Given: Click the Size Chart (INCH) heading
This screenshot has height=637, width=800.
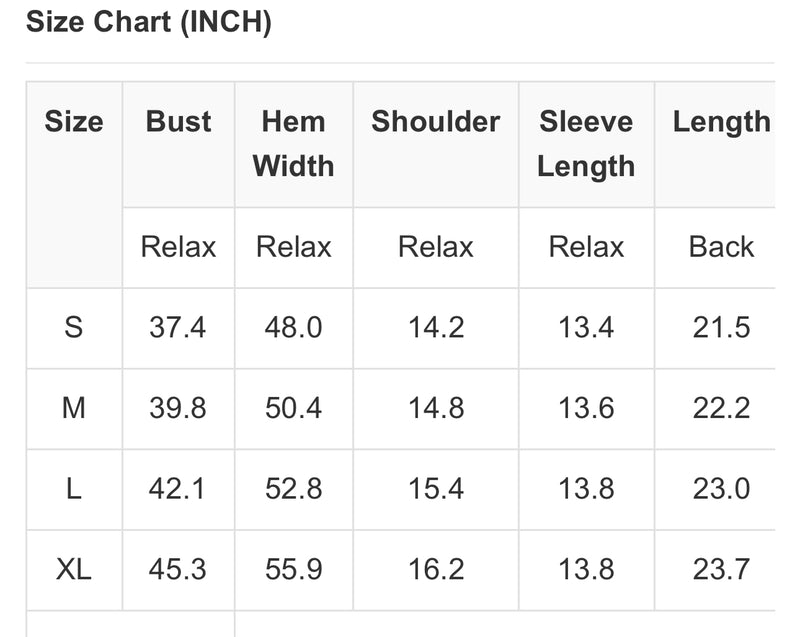Looking at the screenshot, I should pos(148,22).
